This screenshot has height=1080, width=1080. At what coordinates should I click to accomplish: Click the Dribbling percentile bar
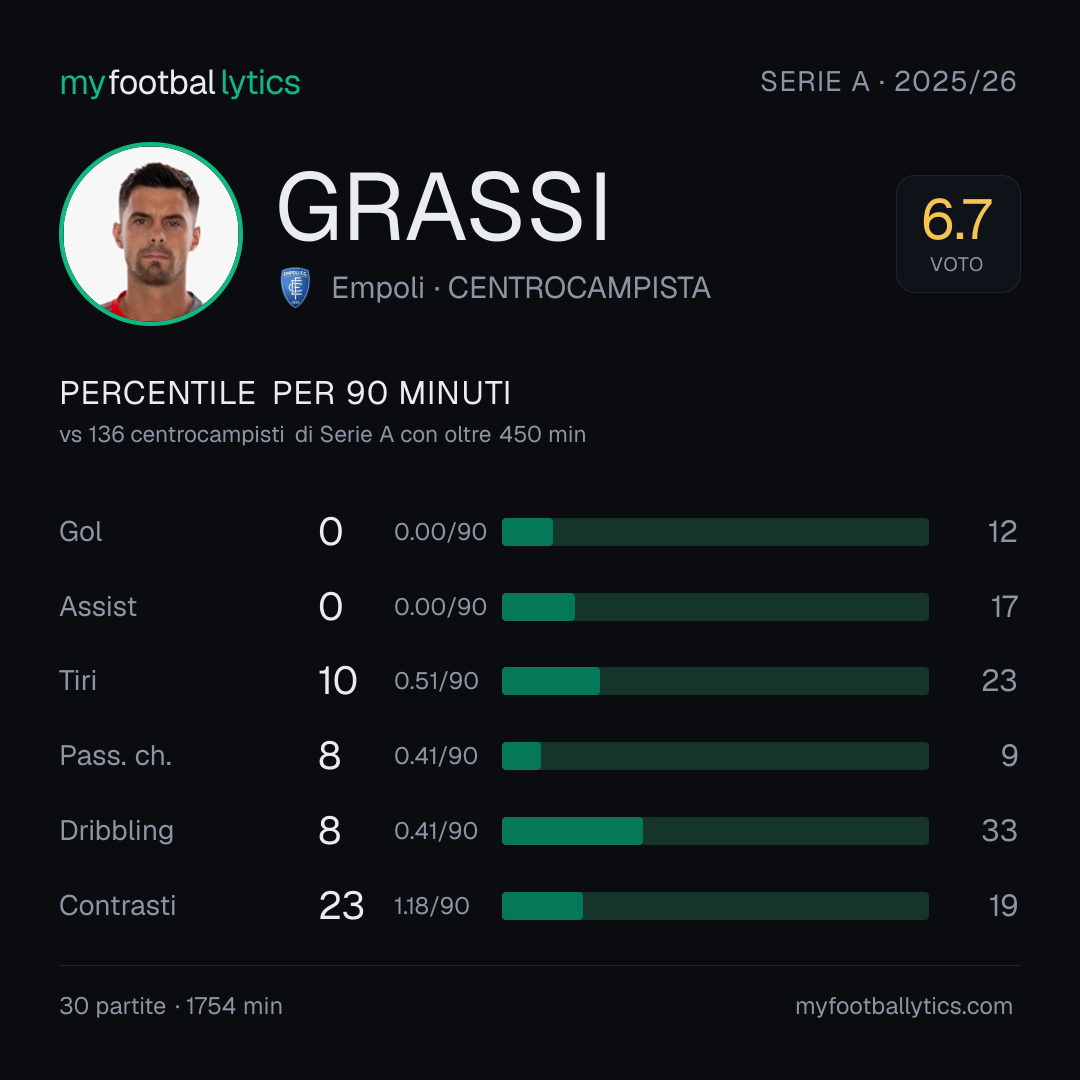[x=715, y=831]
